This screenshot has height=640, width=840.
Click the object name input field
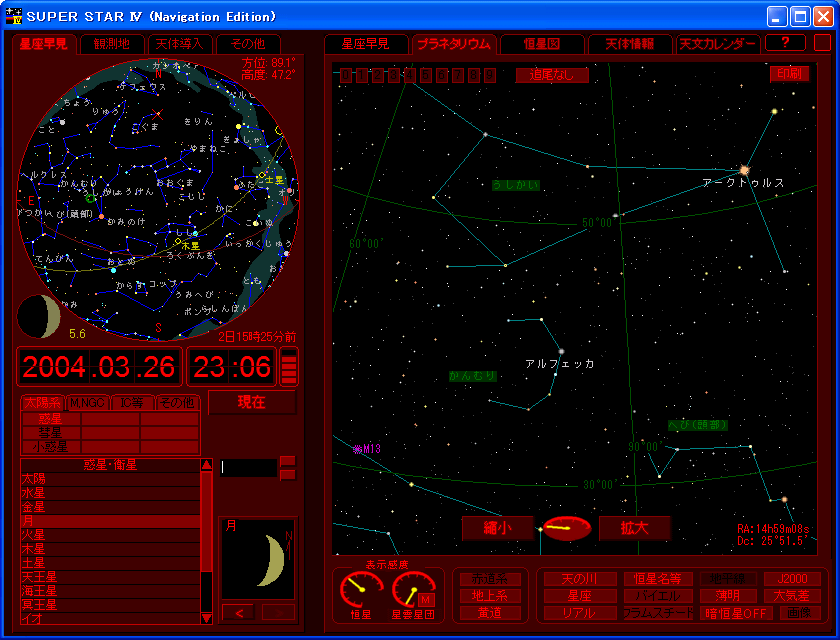[x=249, y=468]
